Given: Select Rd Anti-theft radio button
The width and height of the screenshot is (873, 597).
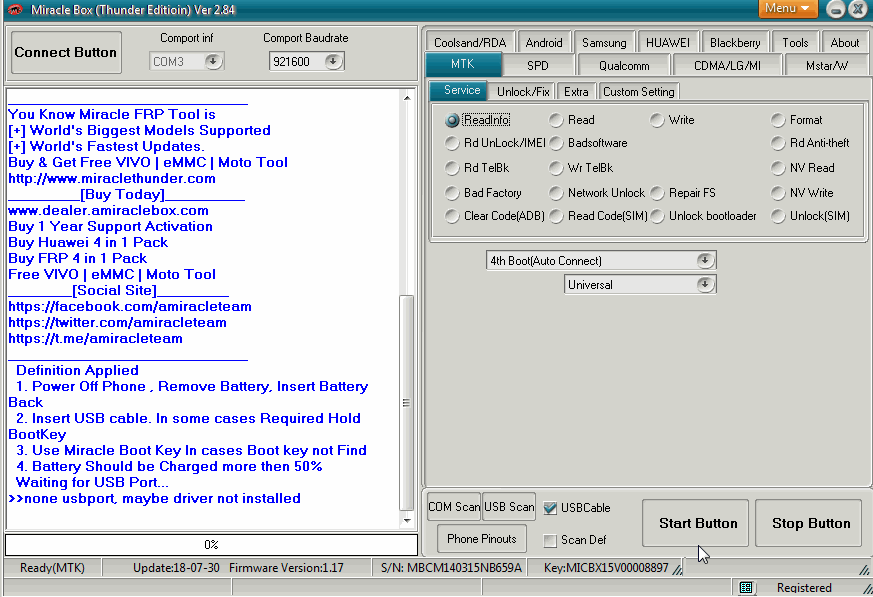Looking at the screenshot, I should (x=778, y=143).
